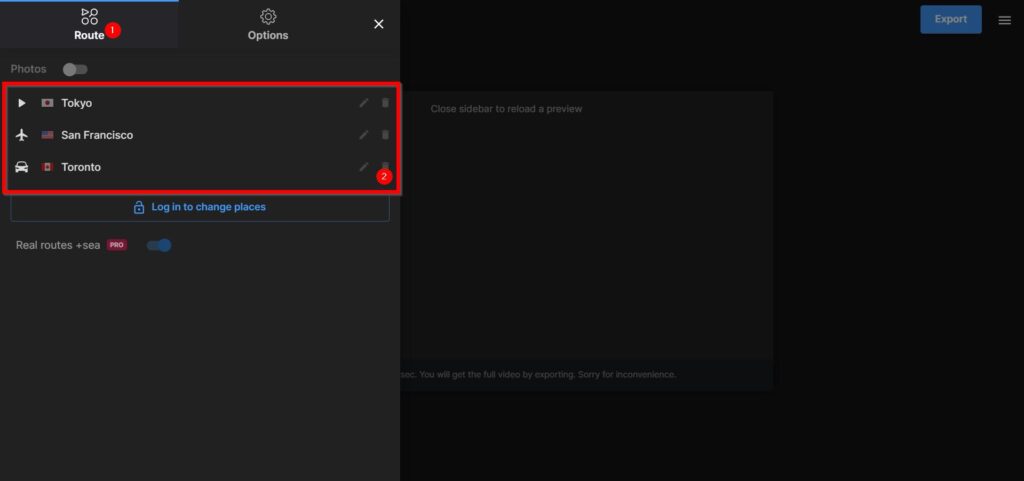Image resolution: width=1024 pixels, height=481 pixels.
Task: Select the San Francisco place name
Action: click(97, 135)
